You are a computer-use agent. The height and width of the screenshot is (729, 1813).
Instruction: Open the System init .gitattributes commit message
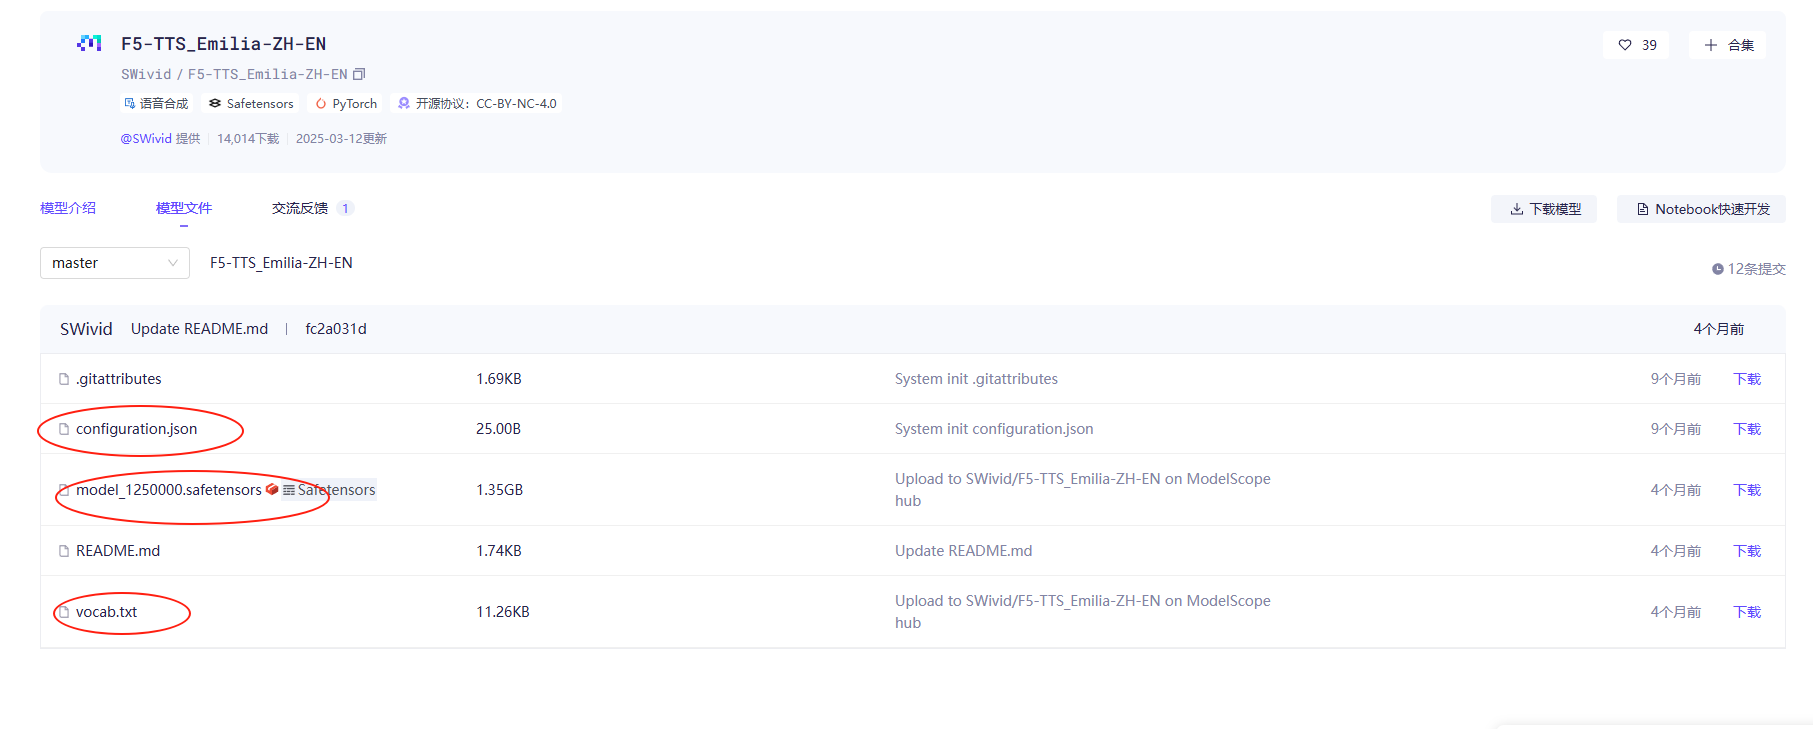point(976,379)
